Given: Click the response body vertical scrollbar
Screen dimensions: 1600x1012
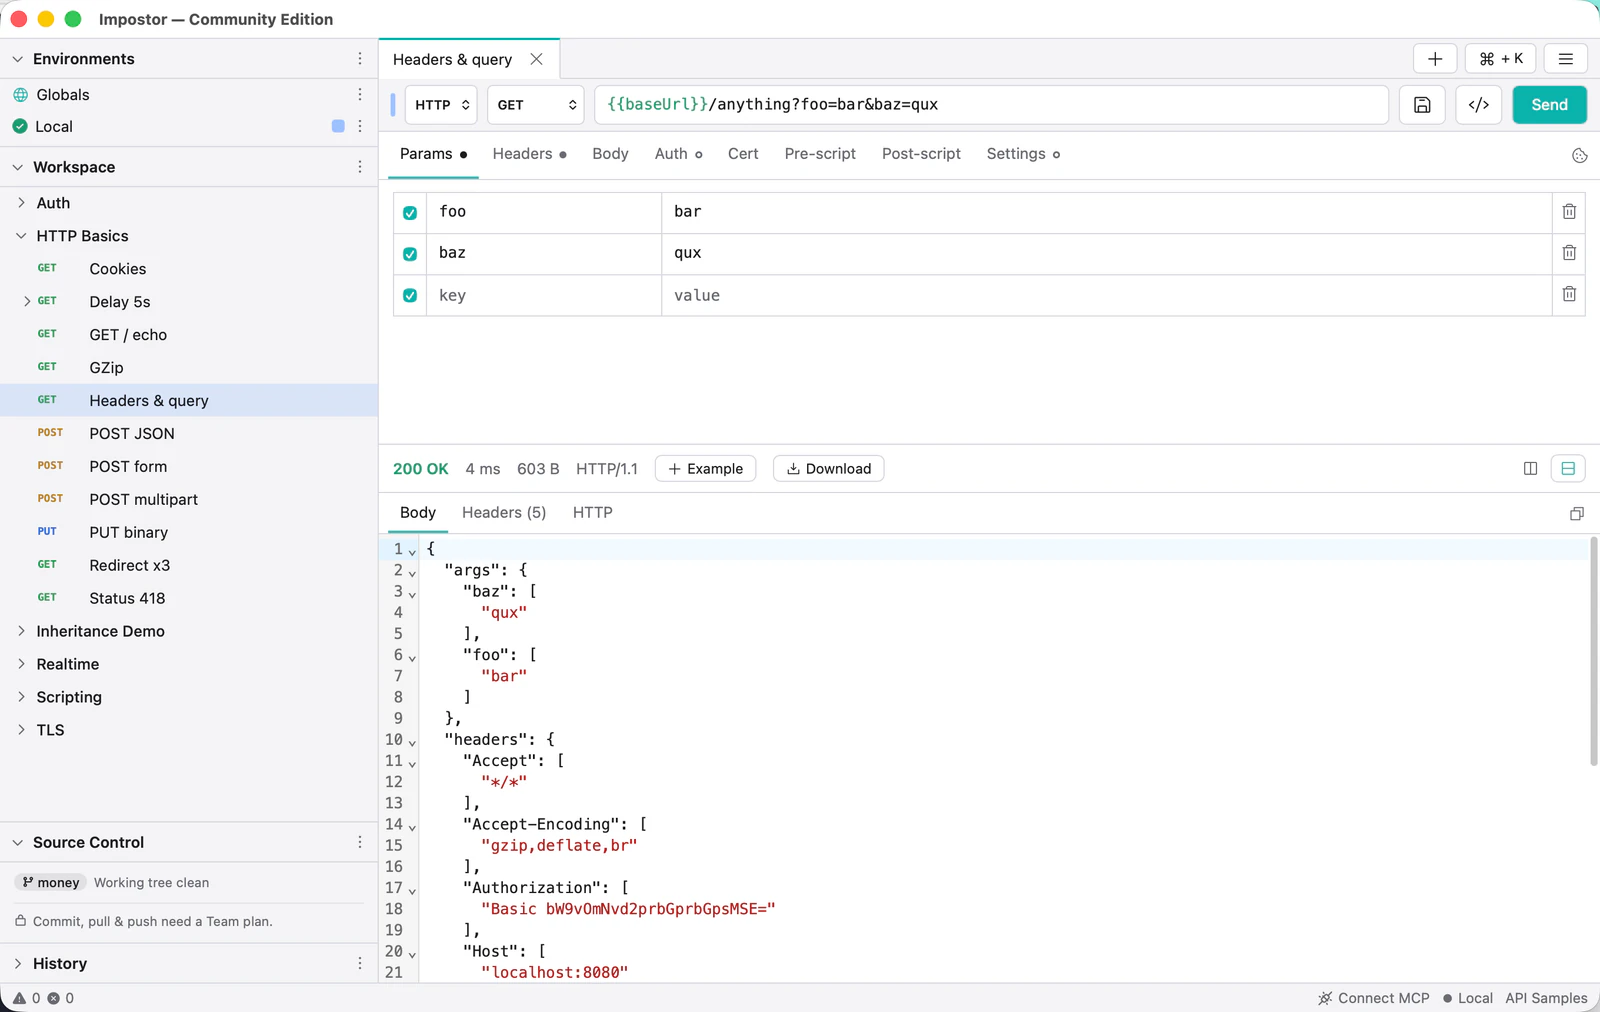Looking at the screenshot, I should click(x=1593, y=652).
